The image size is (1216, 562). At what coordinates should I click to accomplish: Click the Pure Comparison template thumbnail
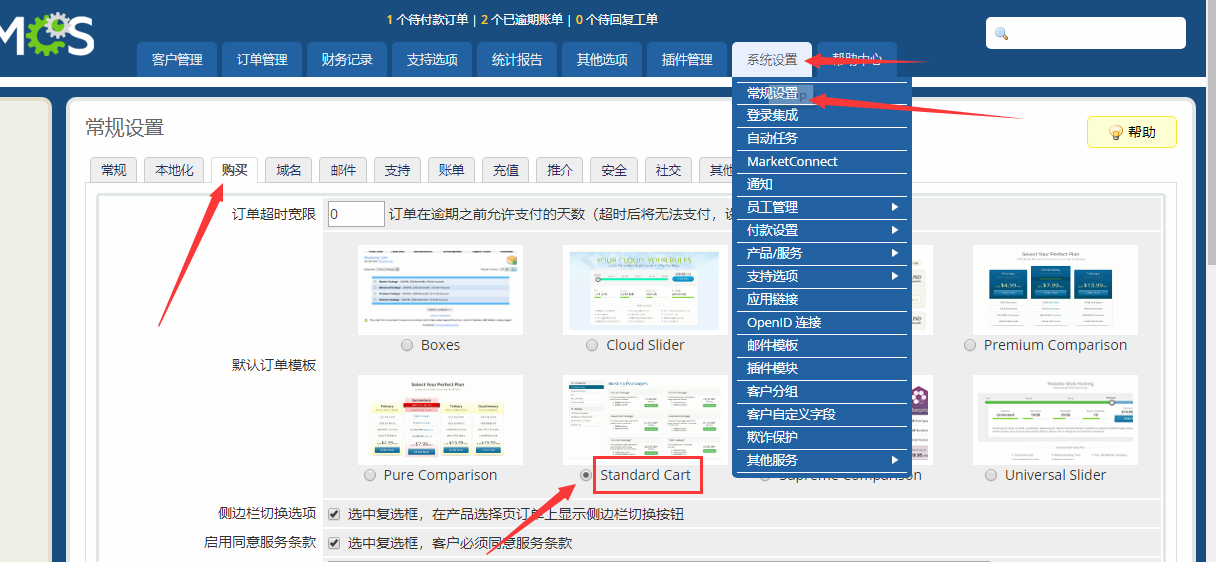440,419
